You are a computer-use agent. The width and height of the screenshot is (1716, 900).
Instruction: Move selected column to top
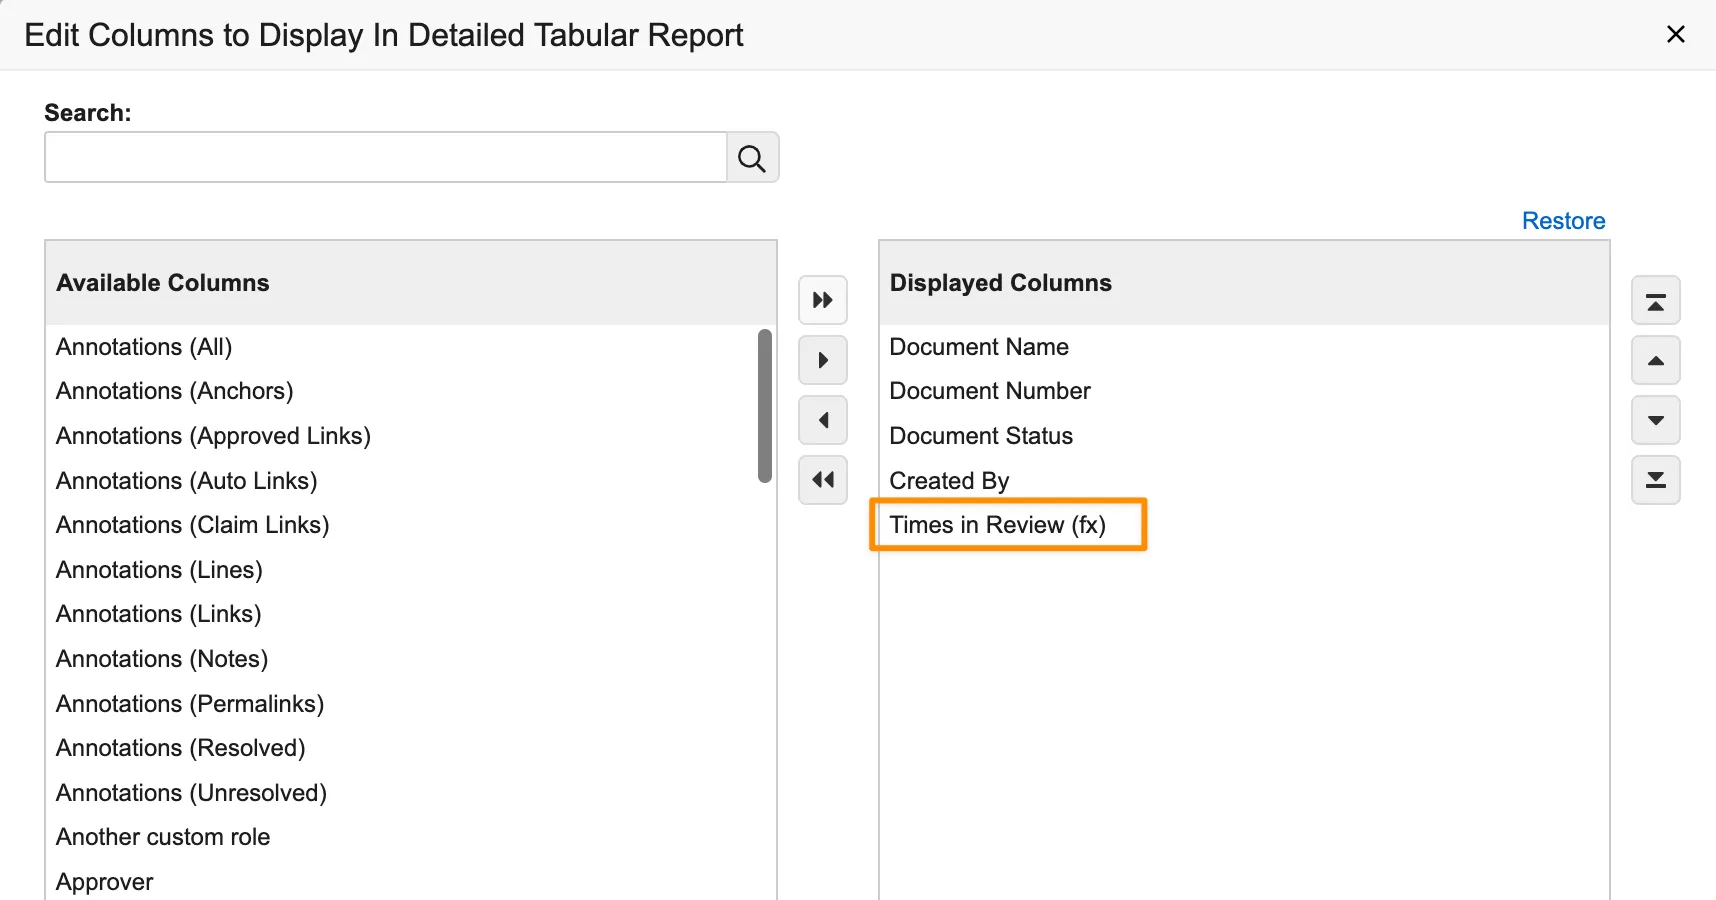click(x=1655, y=301)
